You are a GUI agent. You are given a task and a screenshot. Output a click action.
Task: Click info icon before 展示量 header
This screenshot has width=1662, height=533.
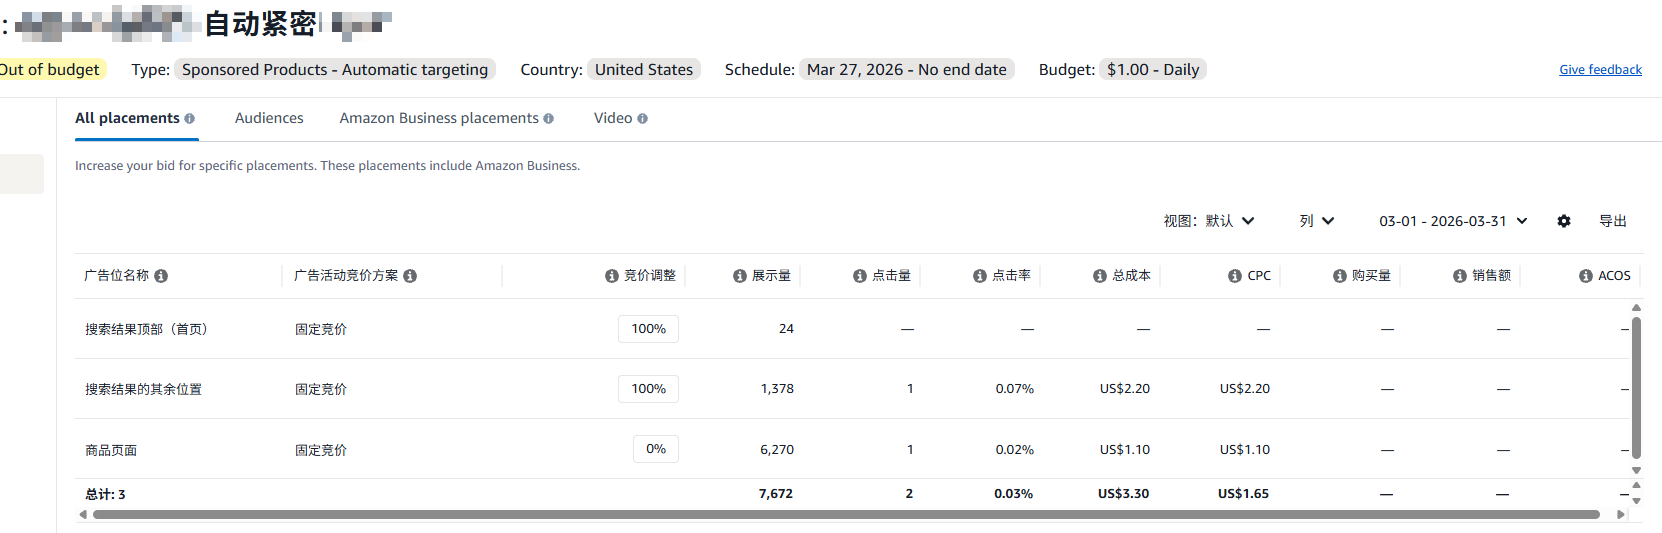click(x=740, y=276)
